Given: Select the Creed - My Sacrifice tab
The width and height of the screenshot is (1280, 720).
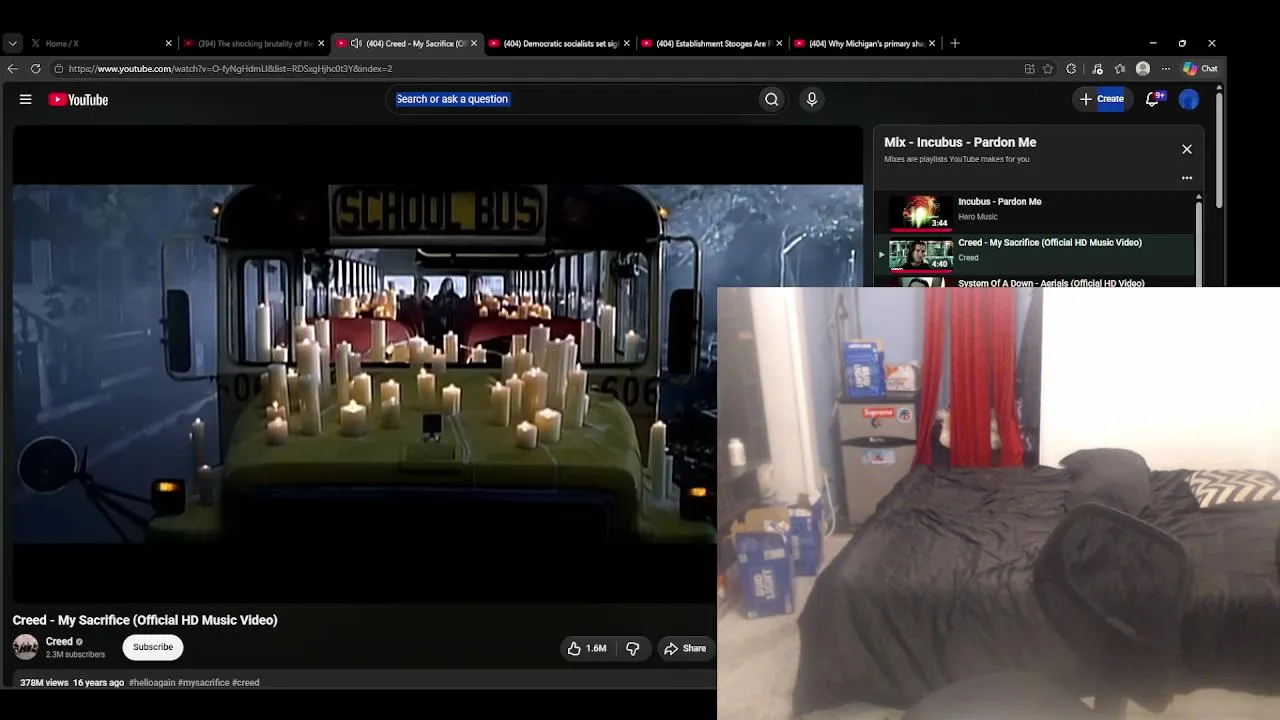Looking at the screenshot, I should (x=407, y=43).
